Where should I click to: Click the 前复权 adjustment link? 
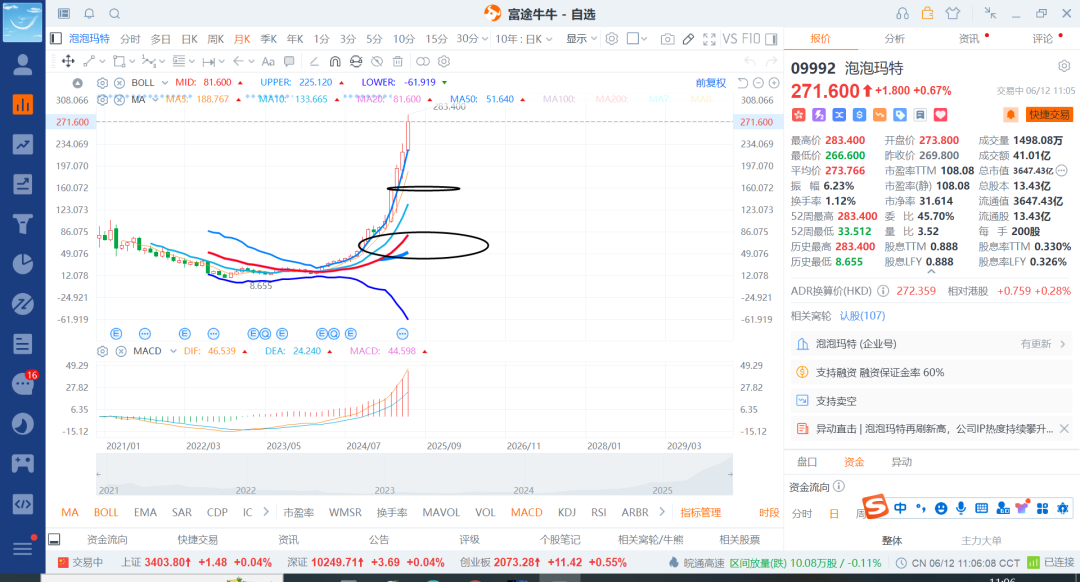pos(710,83)
